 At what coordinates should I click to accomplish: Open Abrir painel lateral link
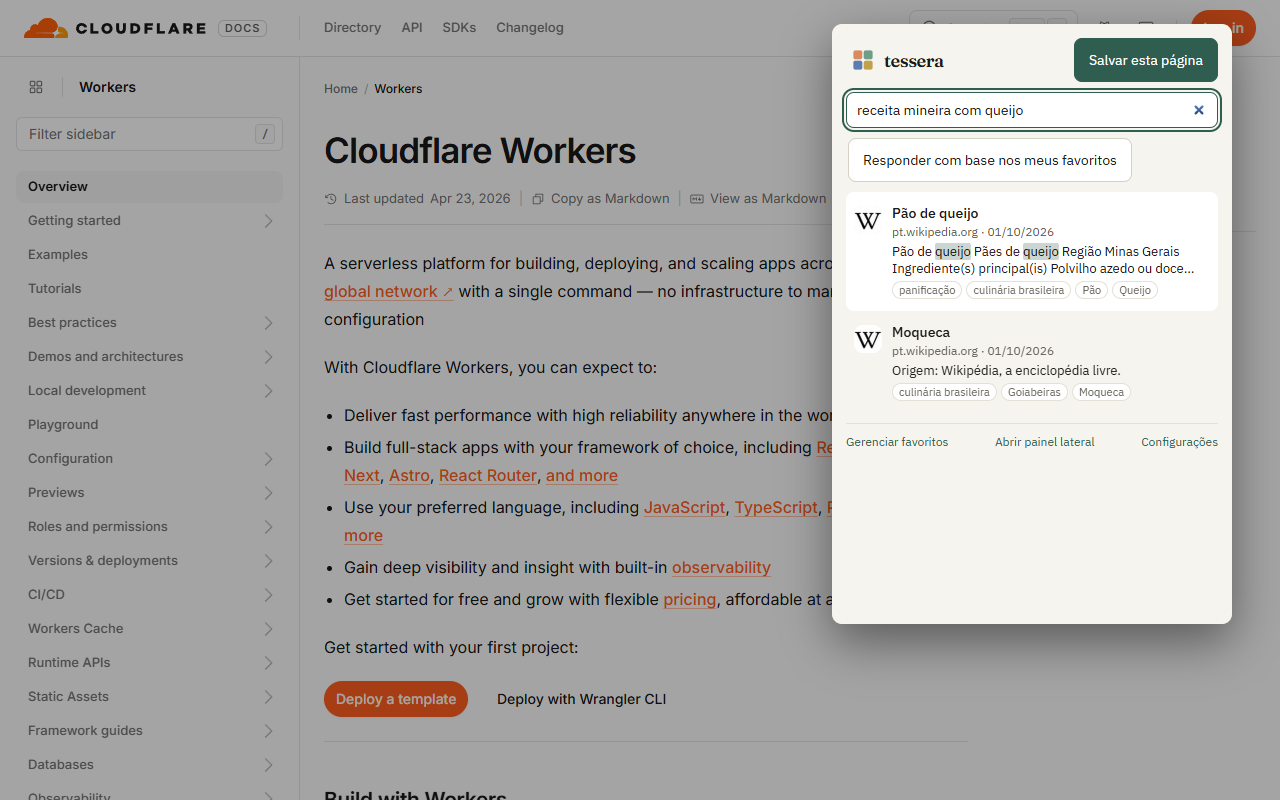[x=1045, y=442]
